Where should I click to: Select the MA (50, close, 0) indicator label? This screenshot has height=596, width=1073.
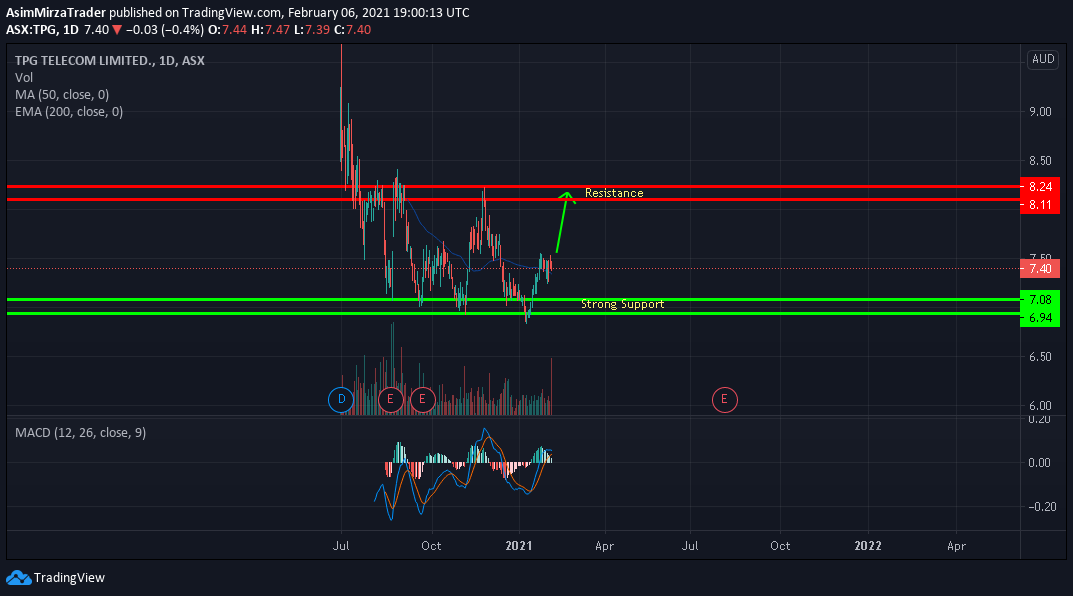(62, 94)
